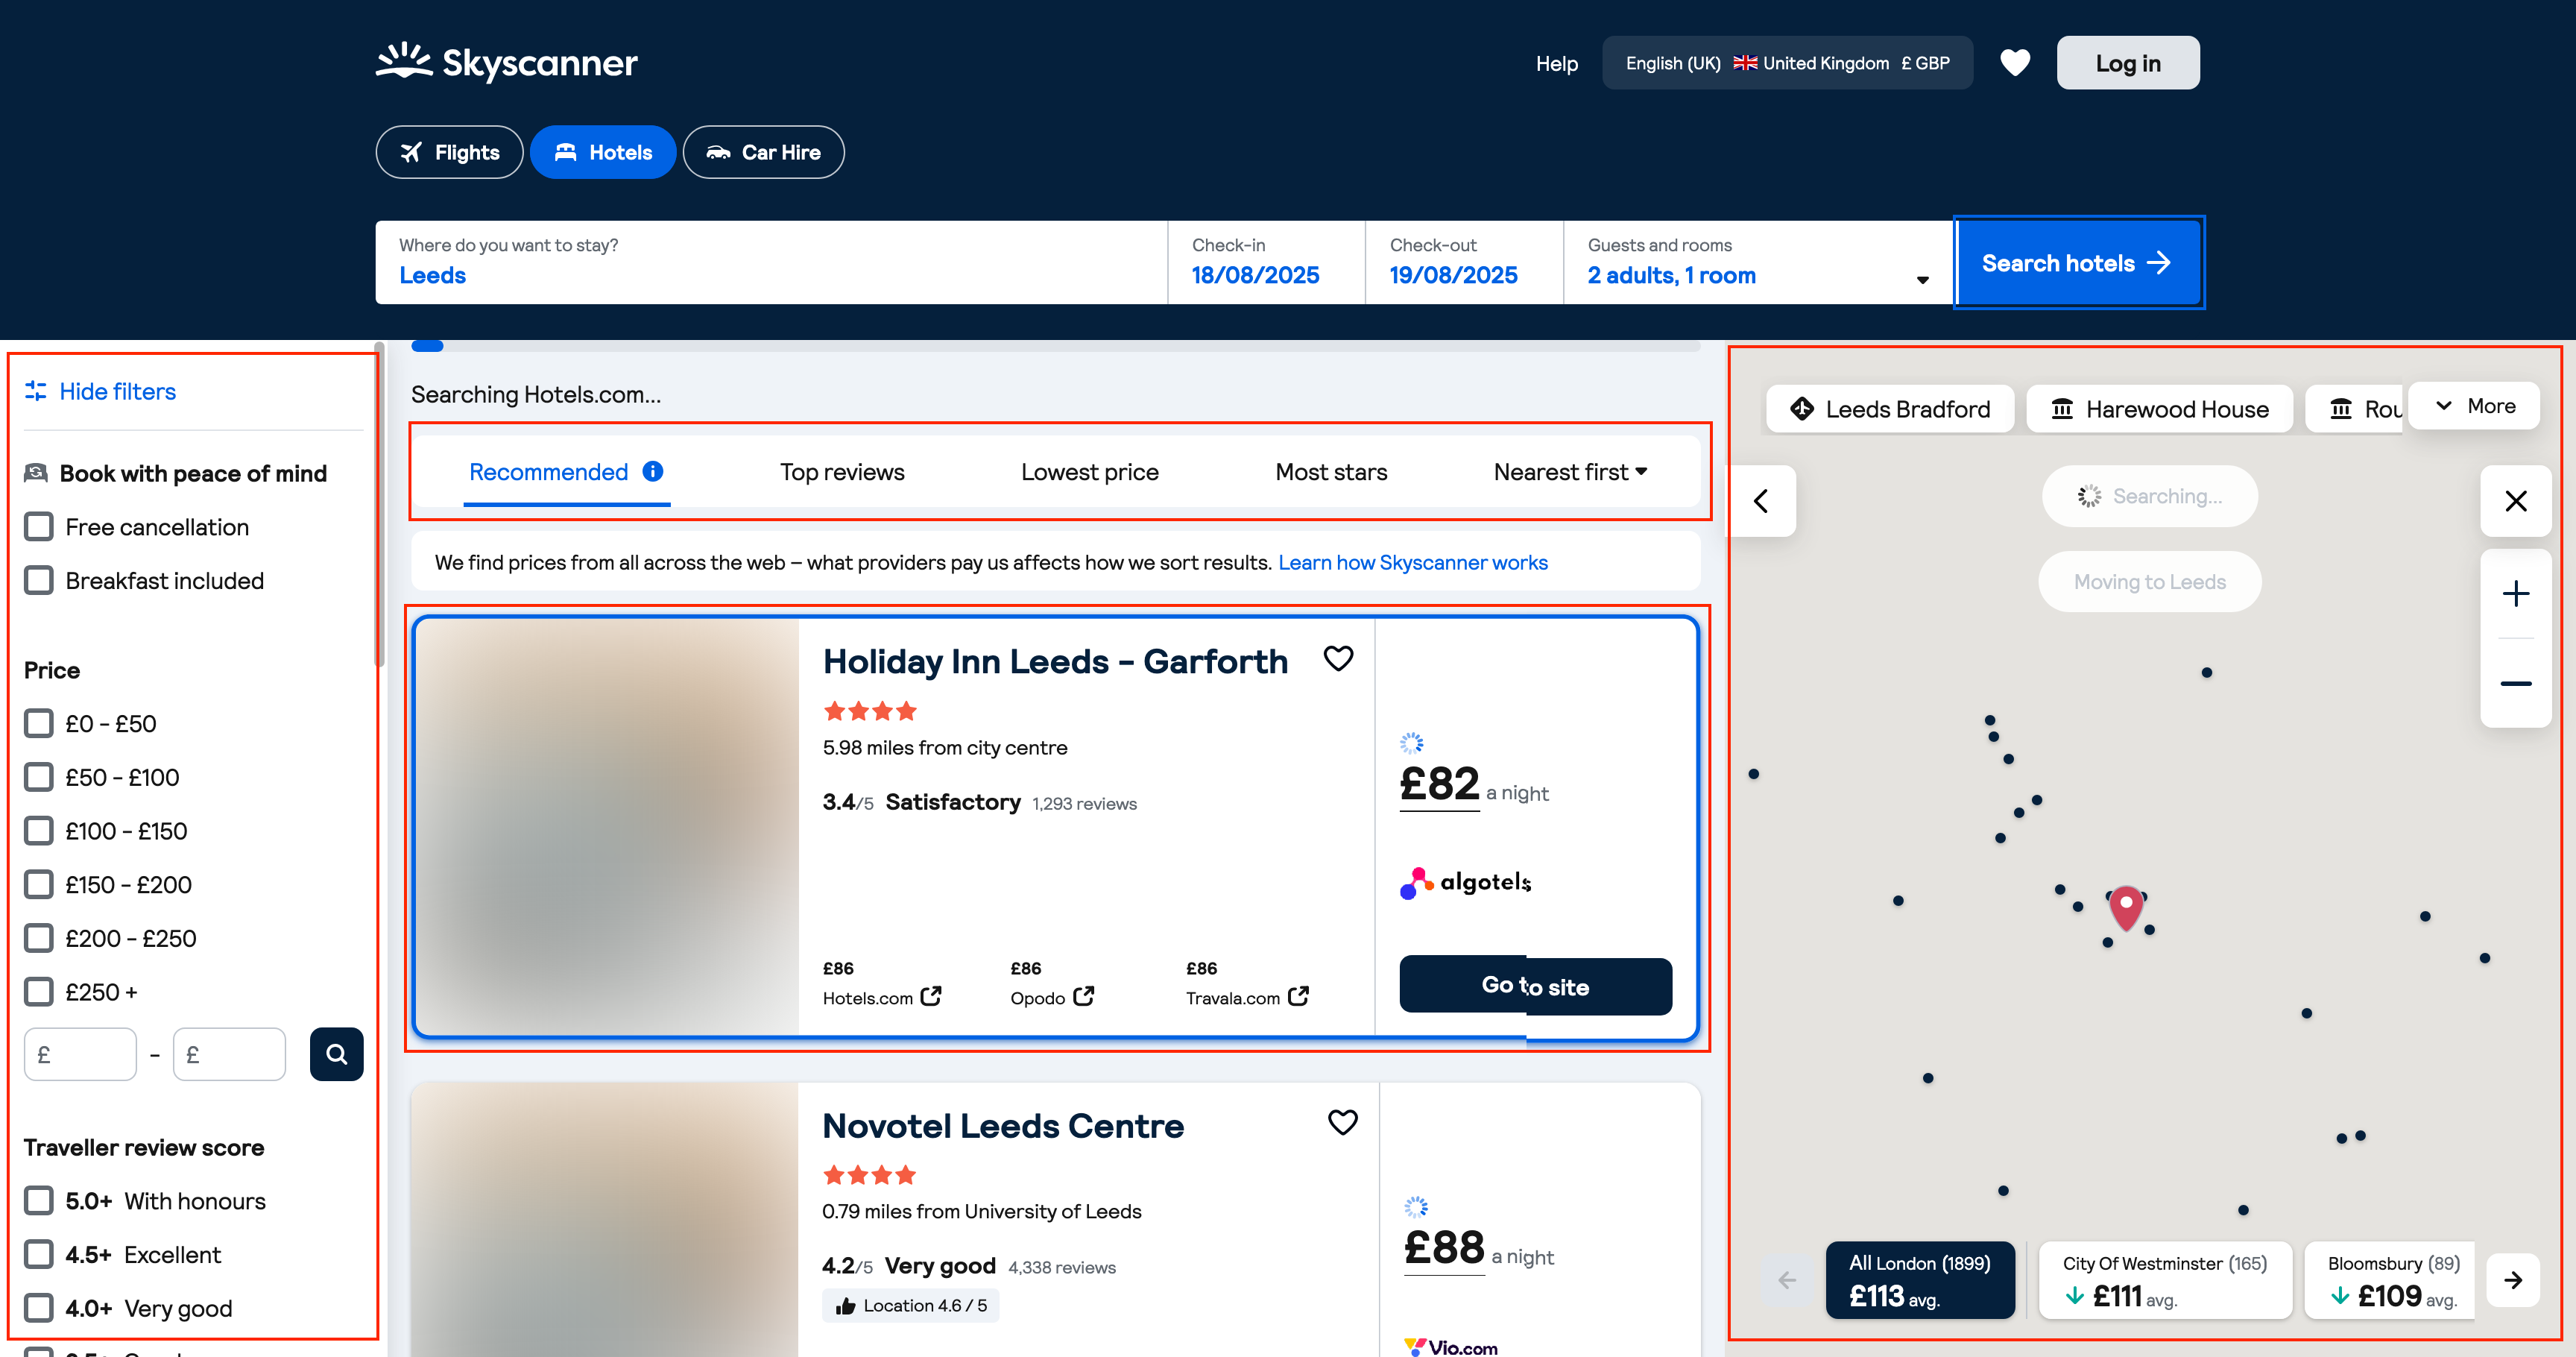The width and height of the screenshot is (2576, 1357).
Task: Click the price search magnifier button
Action: [337, 1054]
